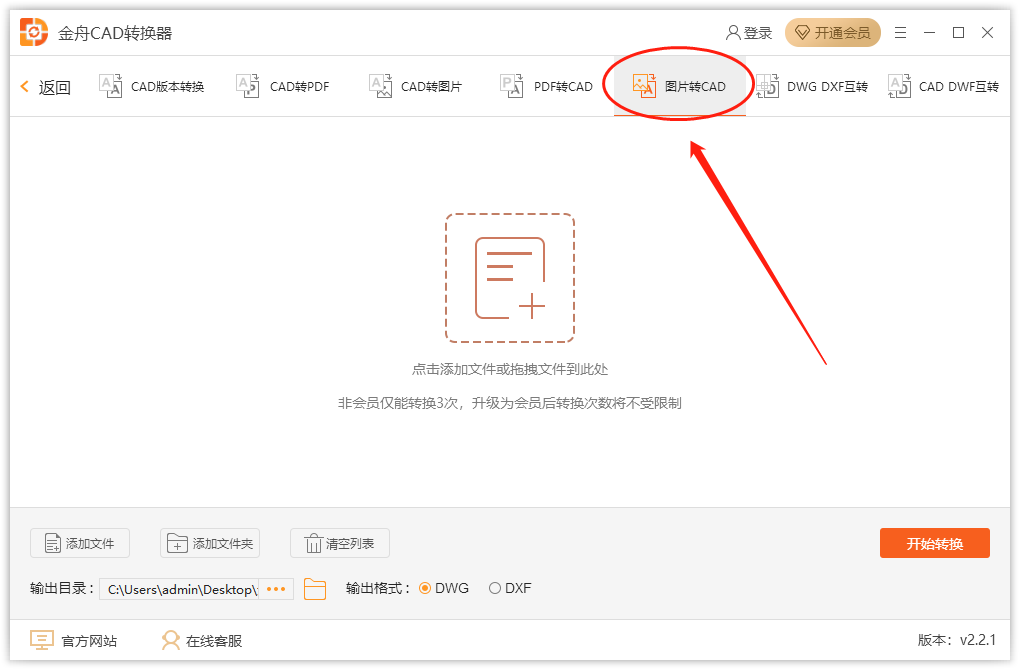Click the 图片转CAD tab icon
The image size is (1020, 670).
644,86
